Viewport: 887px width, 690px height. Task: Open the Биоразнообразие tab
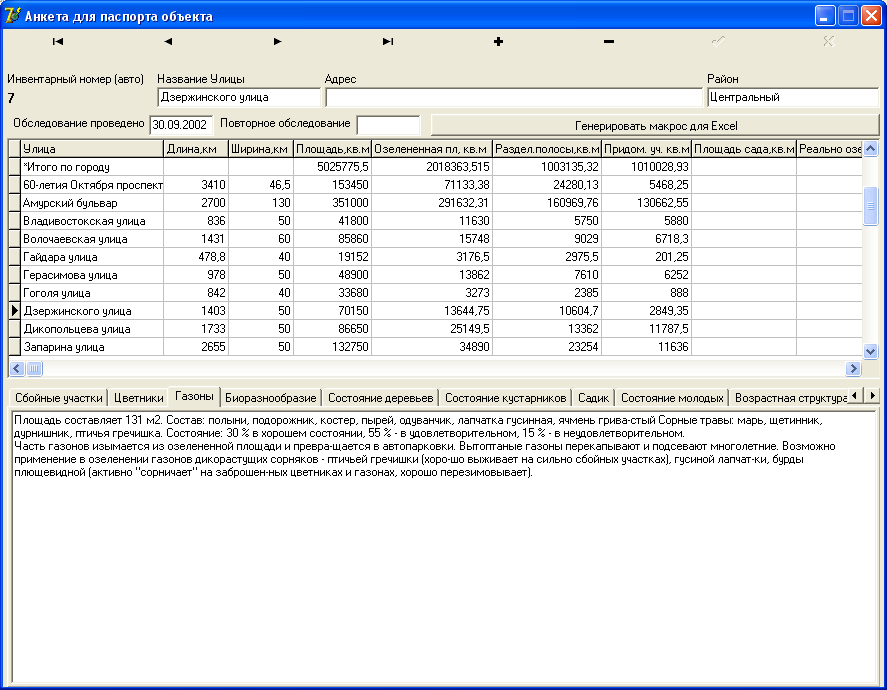270,398
